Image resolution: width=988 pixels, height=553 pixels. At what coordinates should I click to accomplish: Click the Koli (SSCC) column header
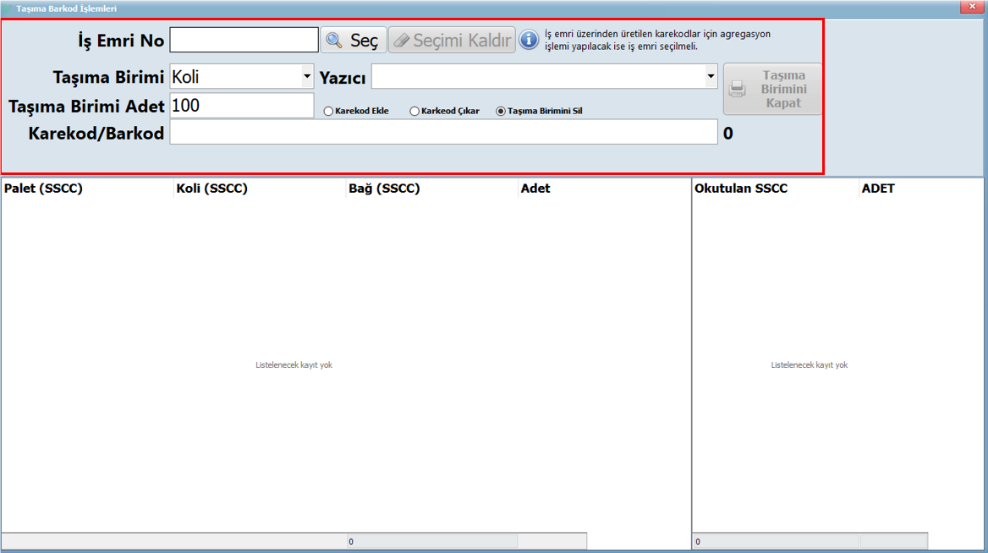[212, 188]
